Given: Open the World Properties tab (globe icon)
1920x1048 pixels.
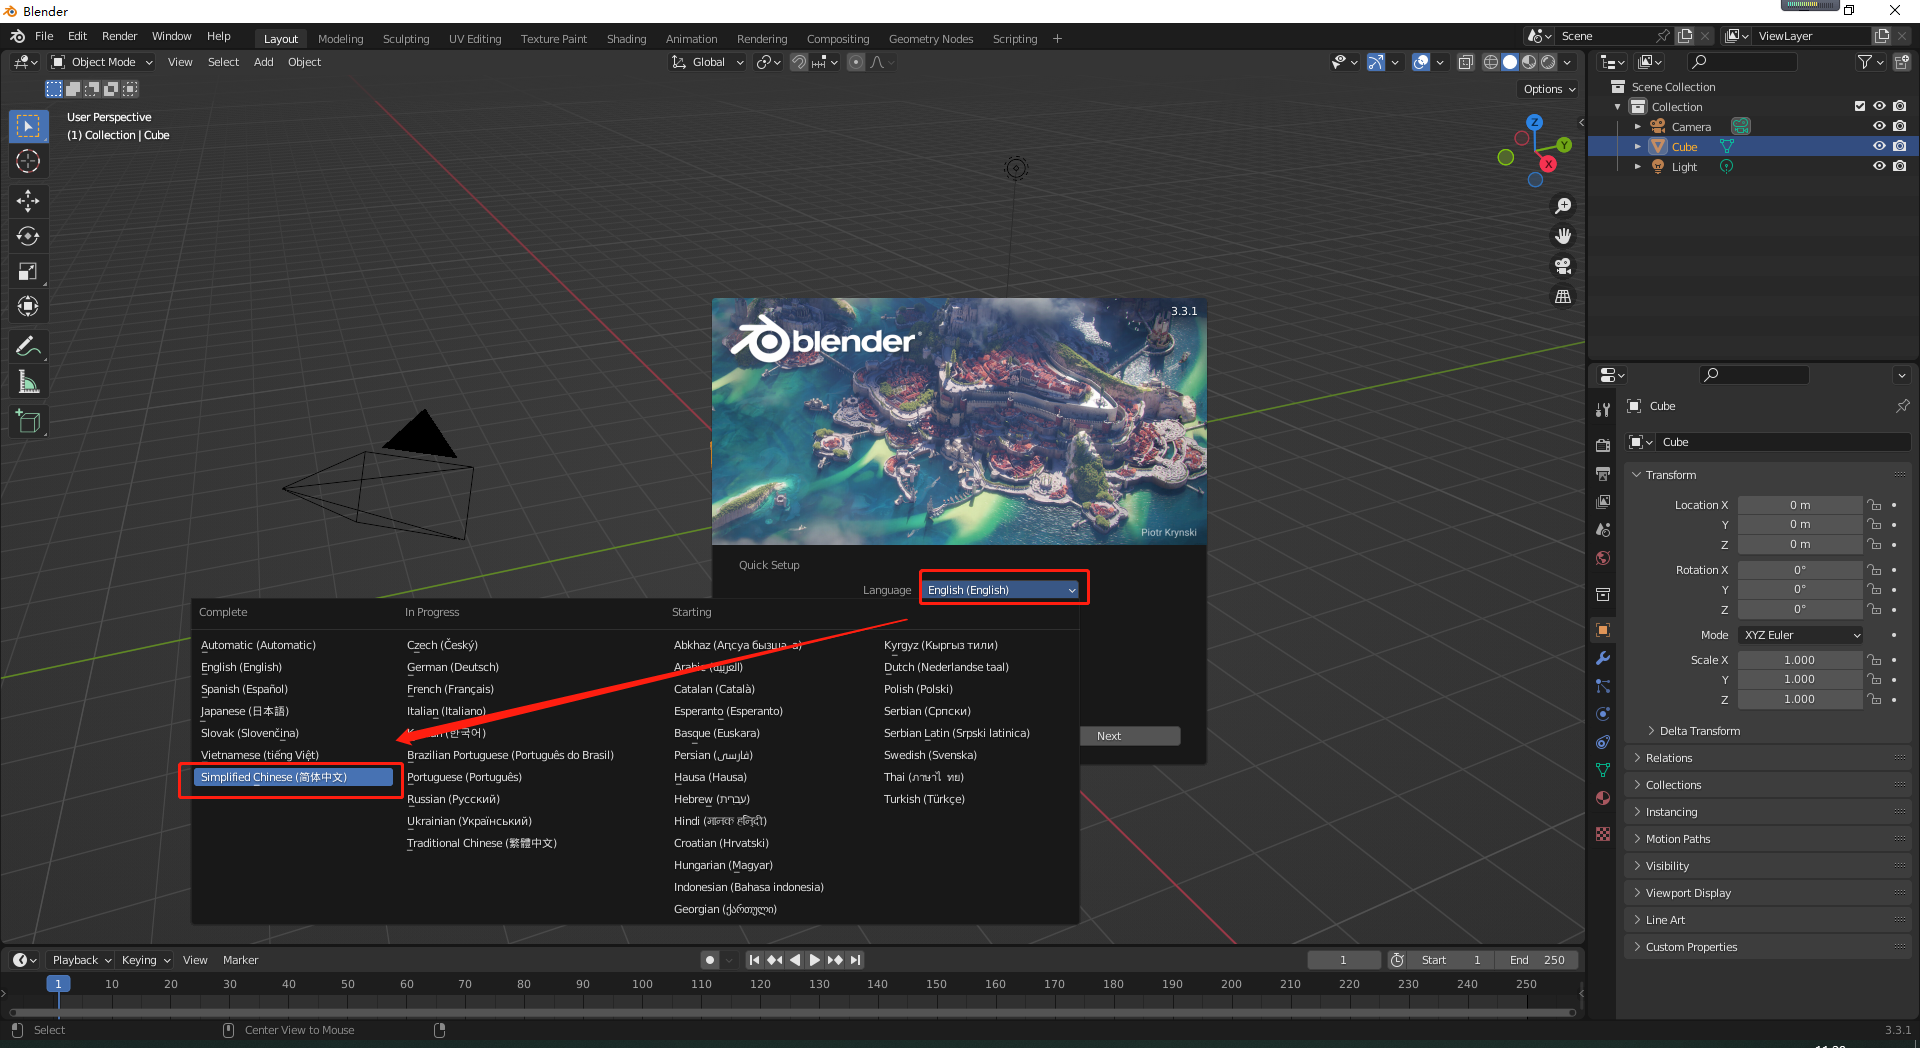Looking at the screenshot, I should pos(1602,558).
